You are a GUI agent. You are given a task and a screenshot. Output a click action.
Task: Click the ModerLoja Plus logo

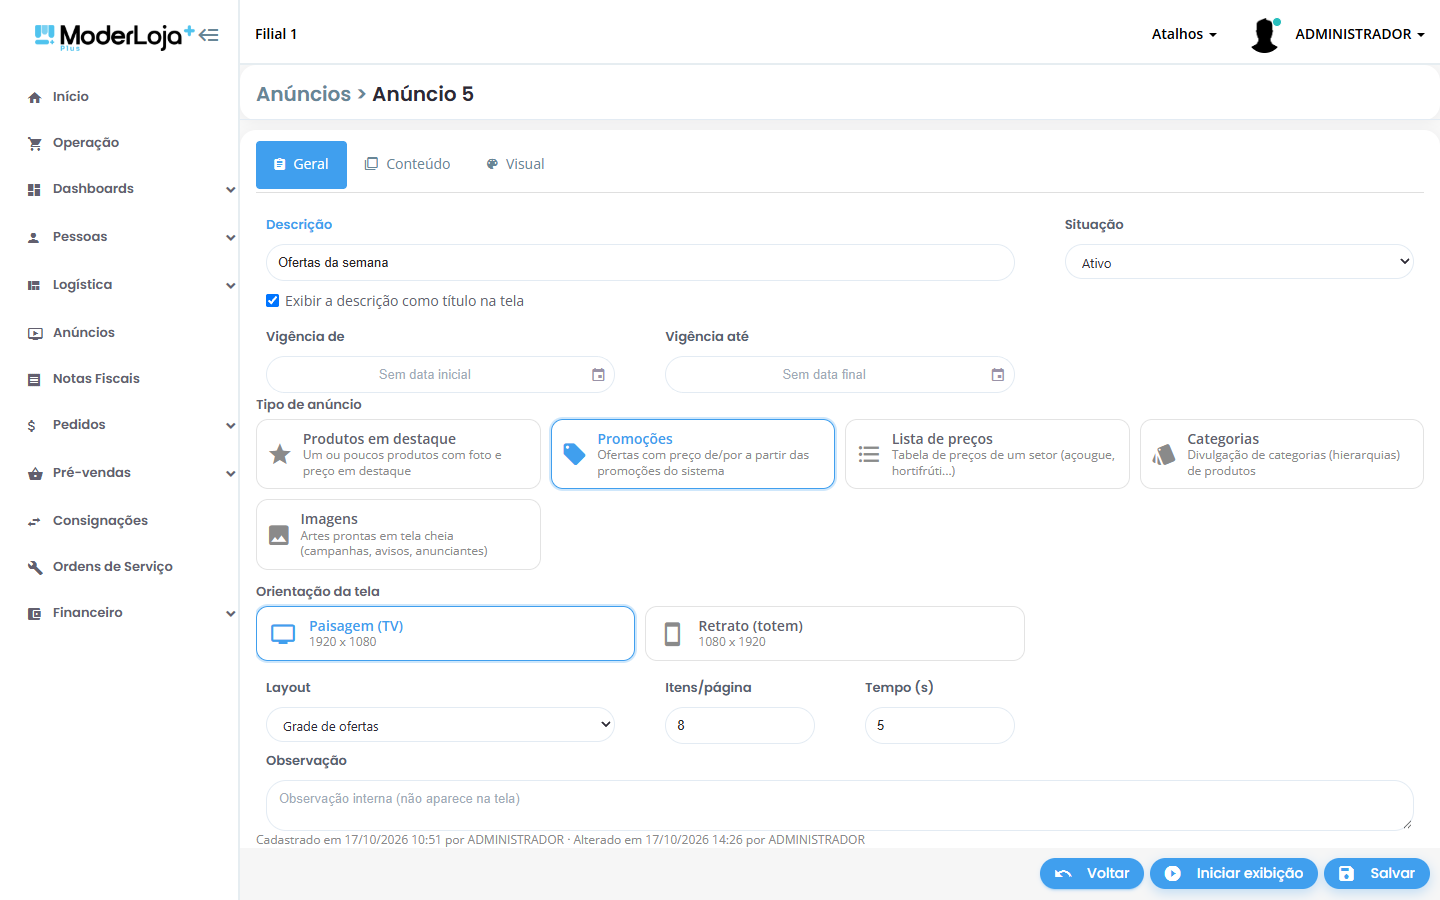pyautogui.click(x=114, y=37)
